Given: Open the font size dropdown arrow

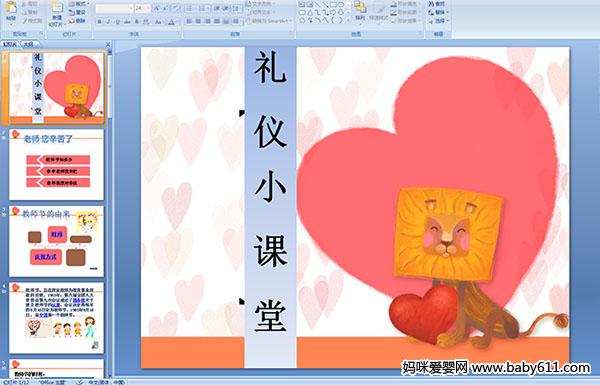Looking at the screenshot, I should pos(148,8).
